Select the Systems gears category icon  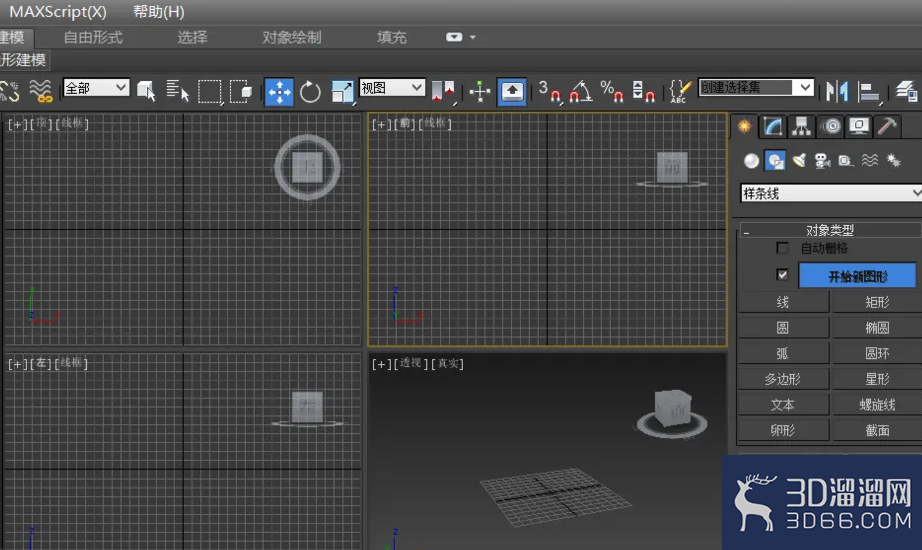(894, 161)
